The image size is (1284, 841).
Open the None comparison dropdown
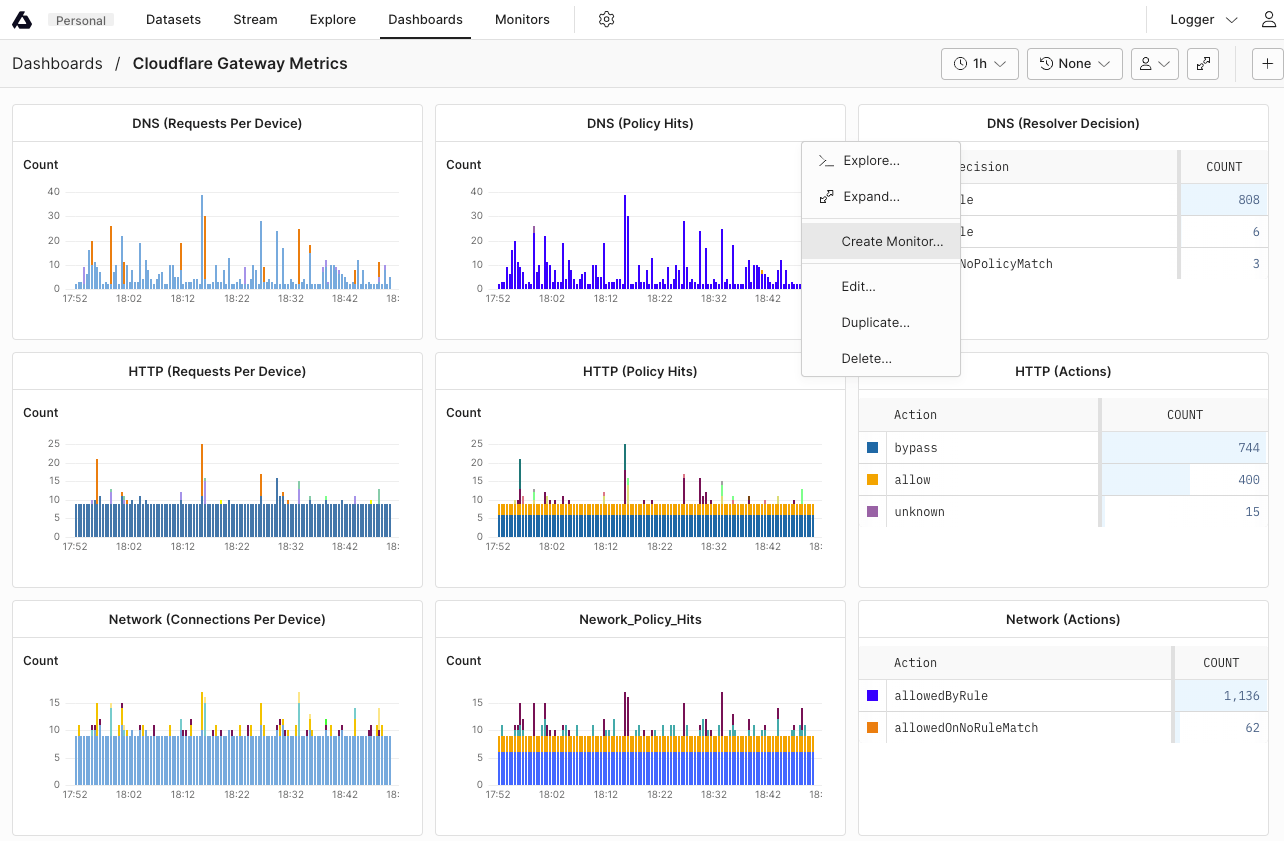(x=1075, y=63)
